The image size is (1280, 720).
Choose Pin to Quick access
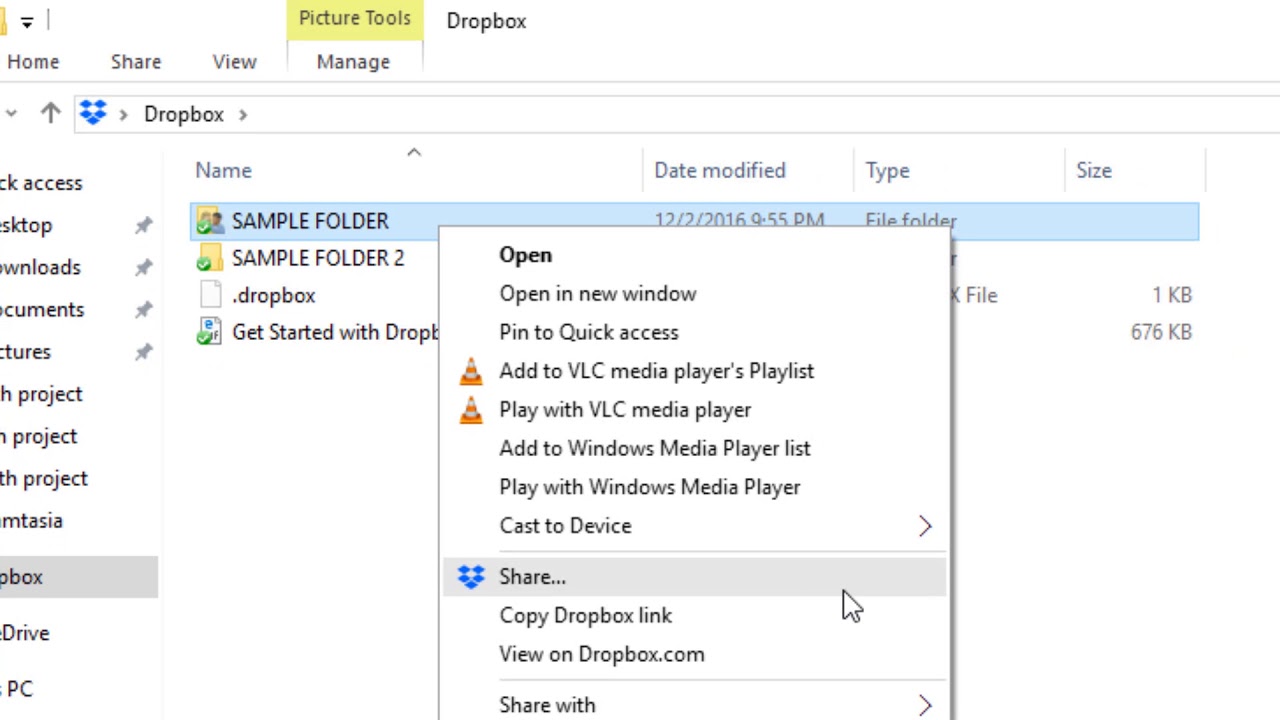[x=694, y=332]
